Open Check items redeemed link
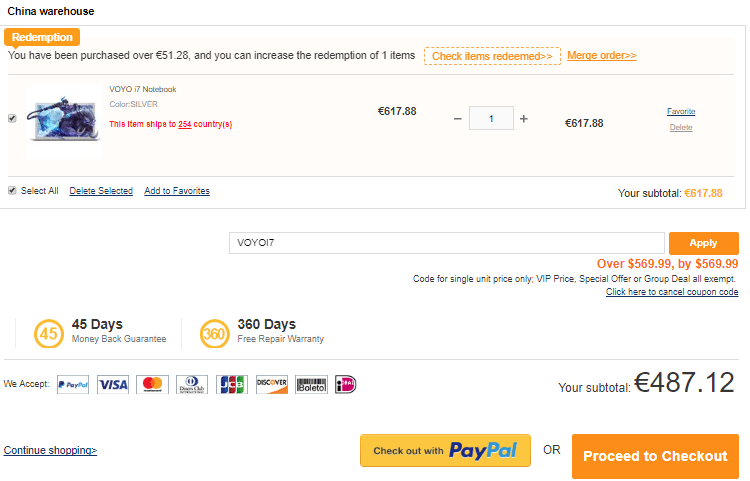 [x=492, y=56]
